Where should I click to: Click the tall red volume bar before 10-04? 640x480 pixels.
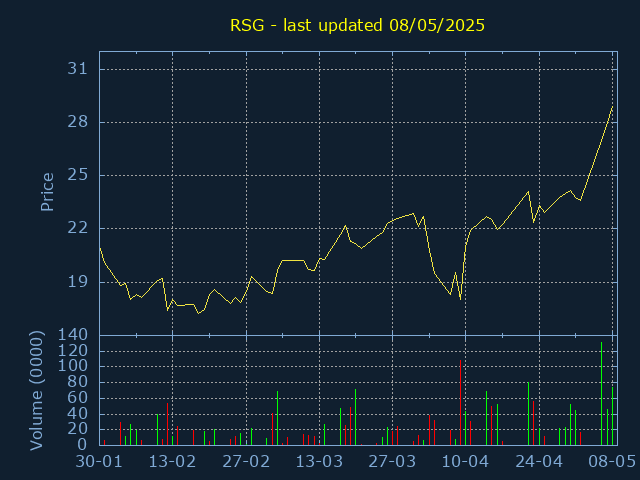[x=460, y=402]
